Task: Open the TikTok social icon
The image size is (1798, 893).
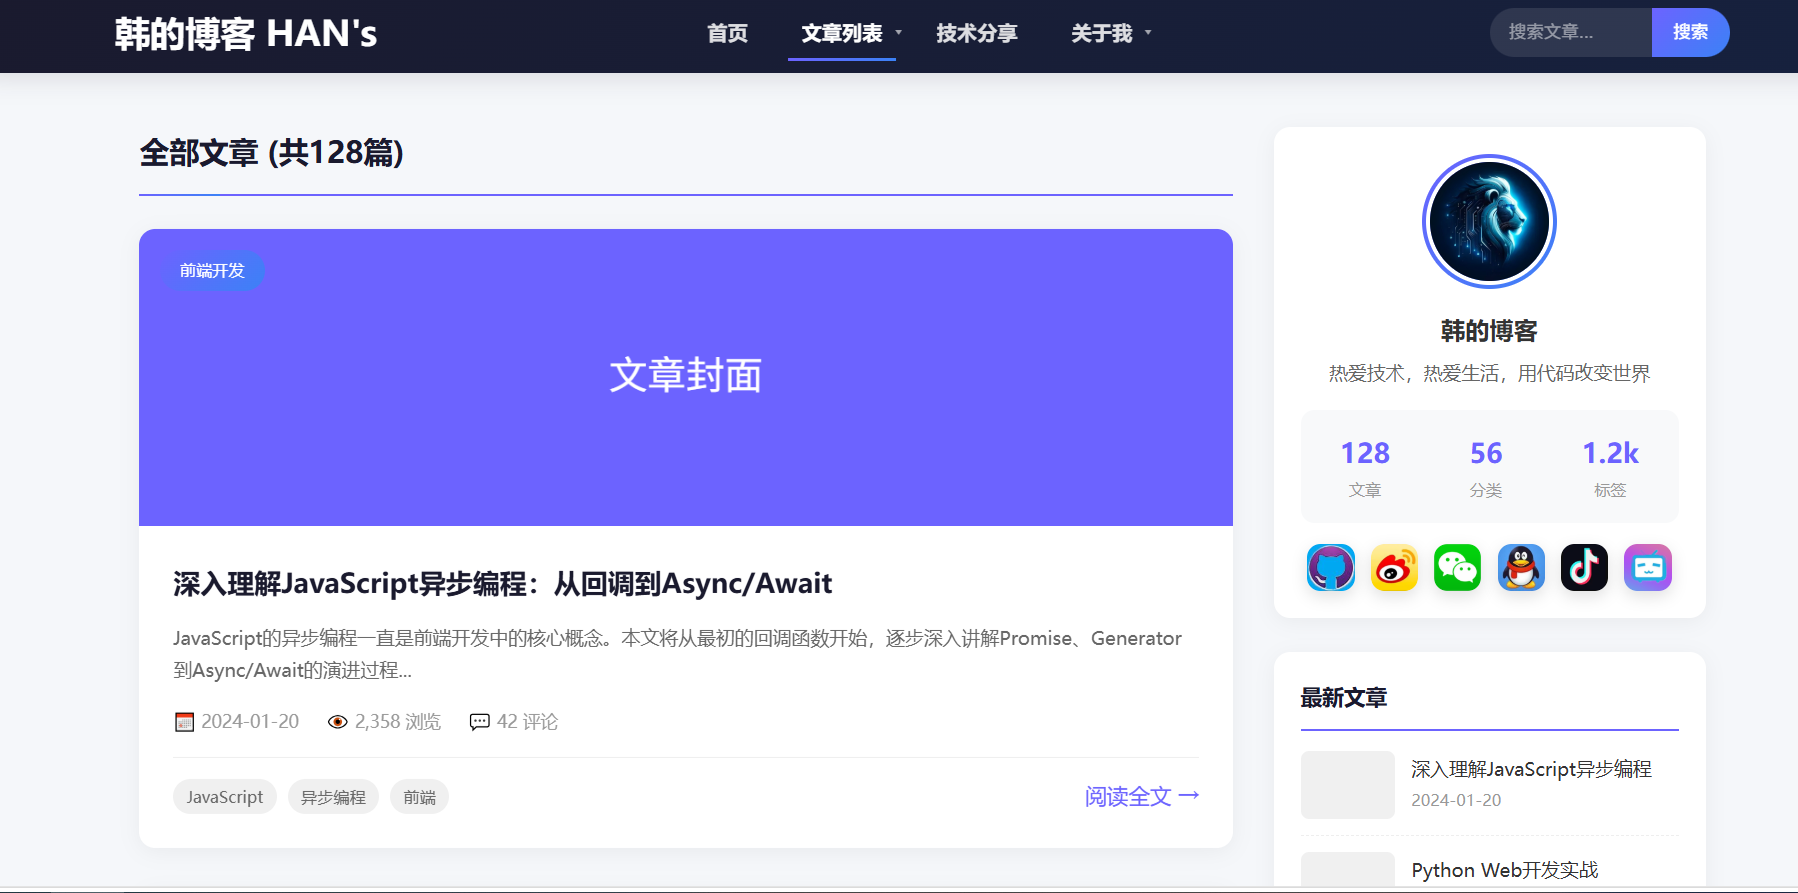Action: pyautogui.click(x=1584, y=568)
